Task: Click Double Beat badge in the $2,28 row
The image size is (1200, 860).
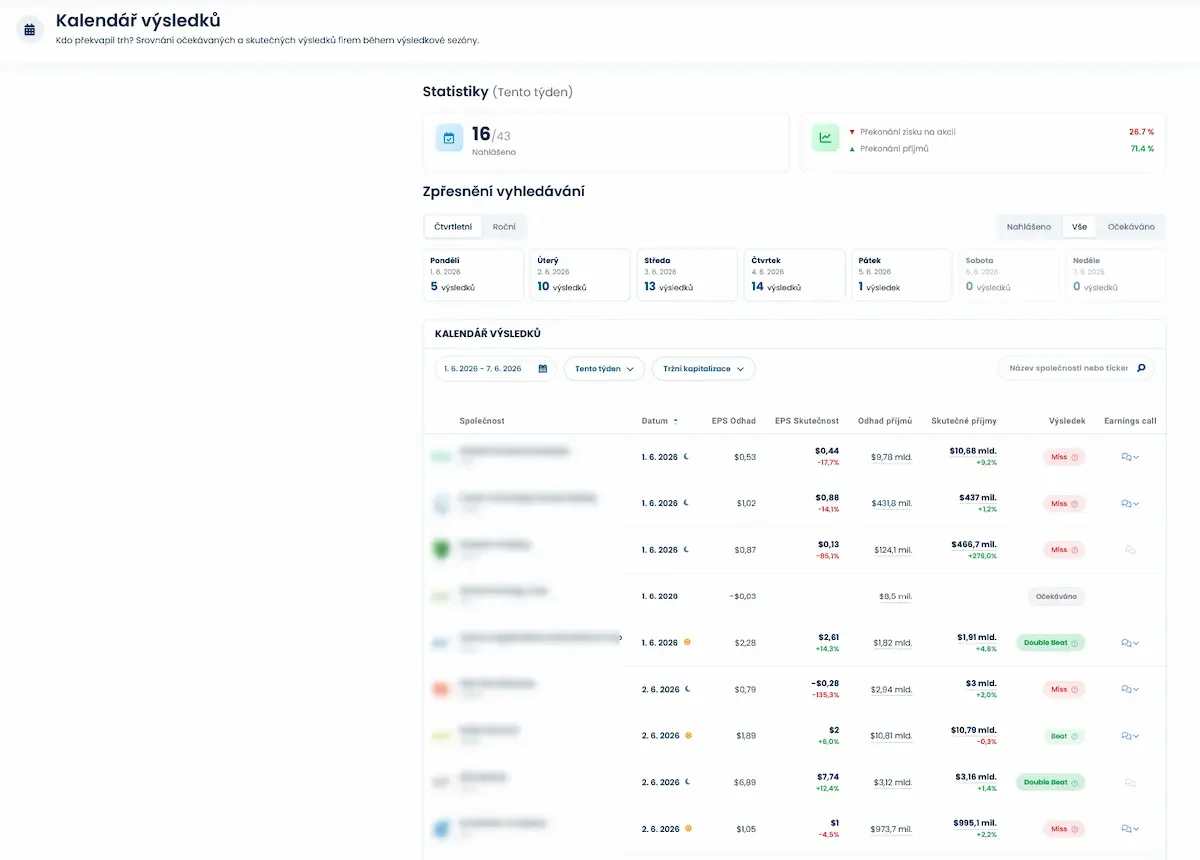Action: [x=1051, y=643]
